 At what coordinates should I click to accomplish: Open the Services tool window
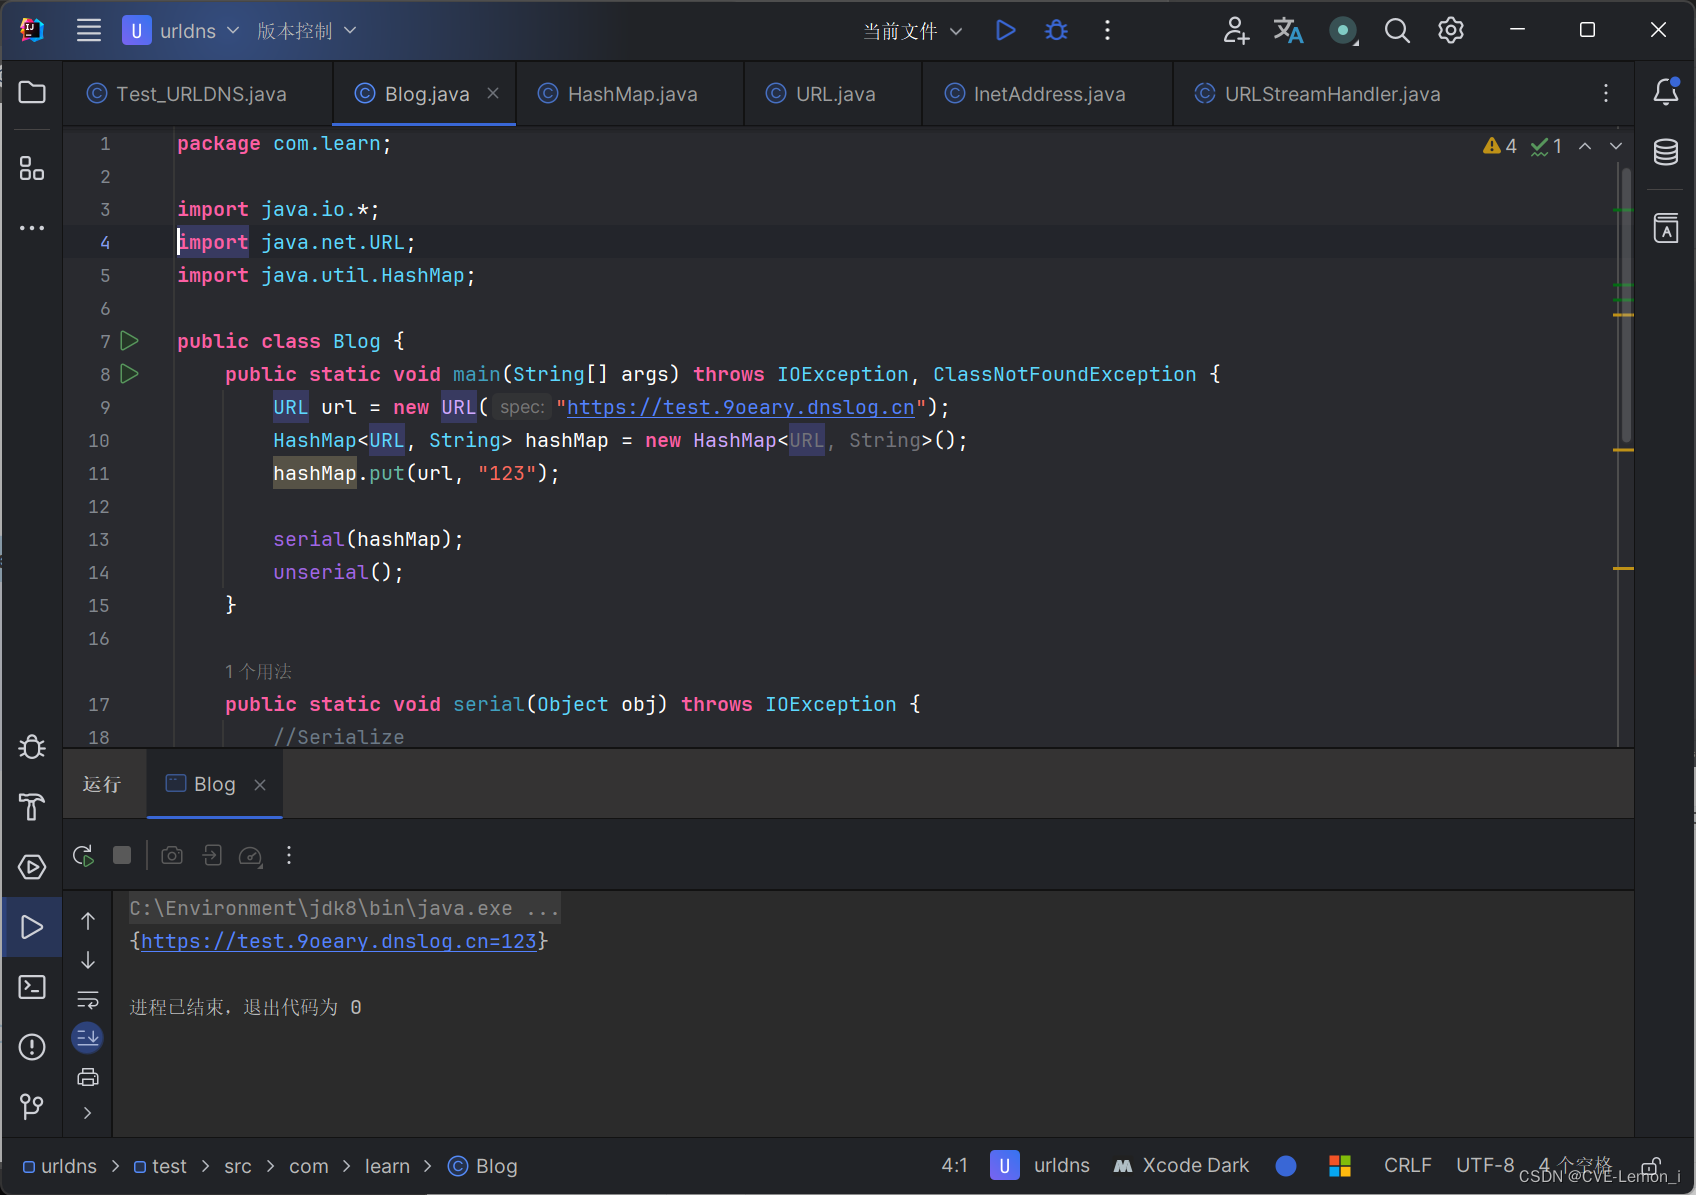(32, 867)
